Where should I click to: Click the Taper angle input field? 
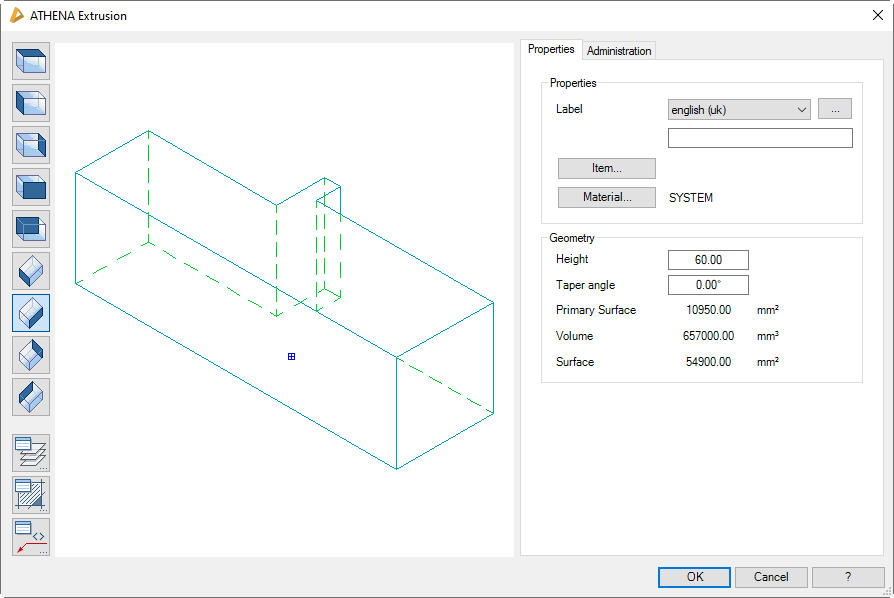pyautogui.click(x=708, y=285)
